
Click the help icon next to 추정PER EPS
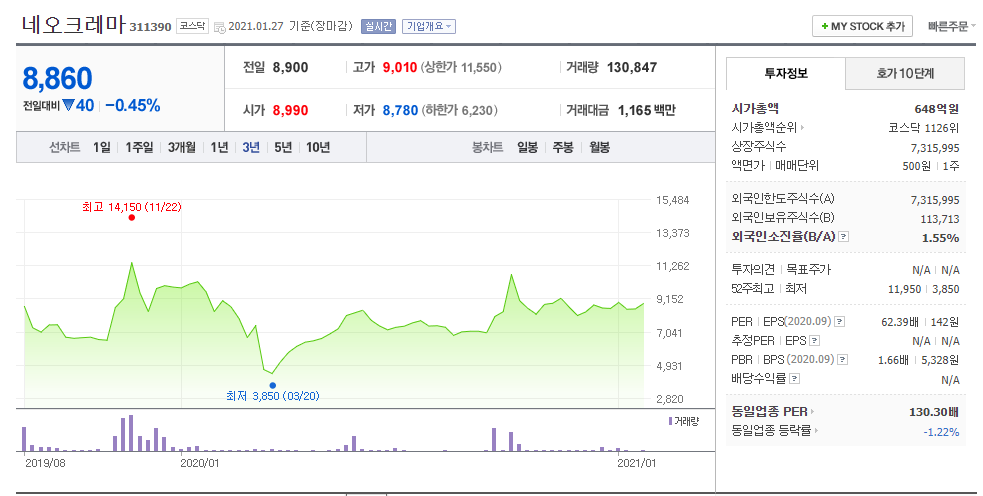click(814, 340)
